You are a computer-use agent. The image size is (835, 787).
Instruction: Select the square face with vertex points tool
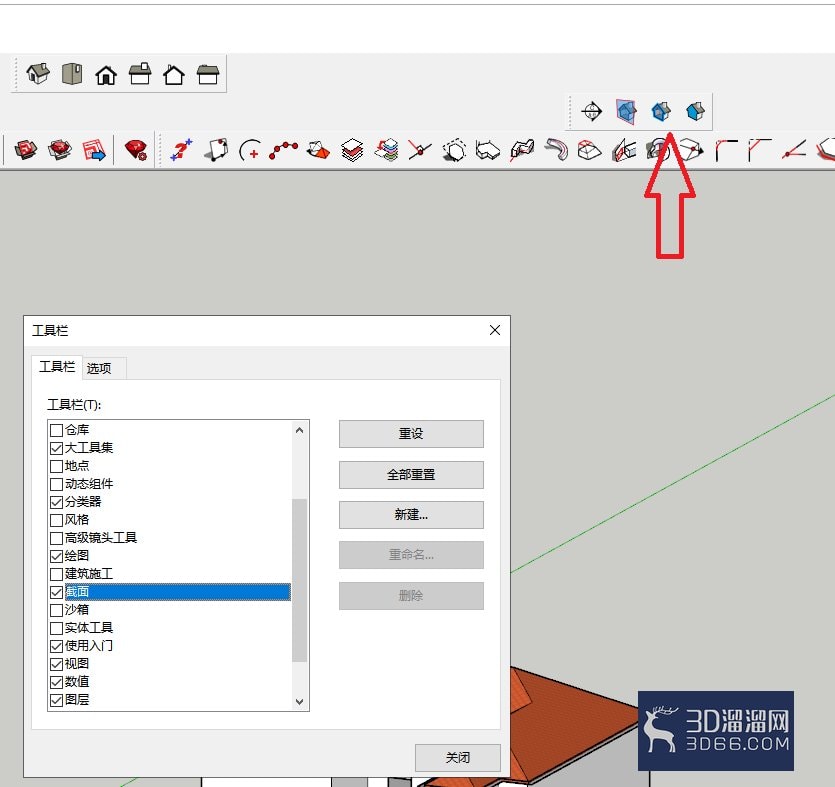216,150
